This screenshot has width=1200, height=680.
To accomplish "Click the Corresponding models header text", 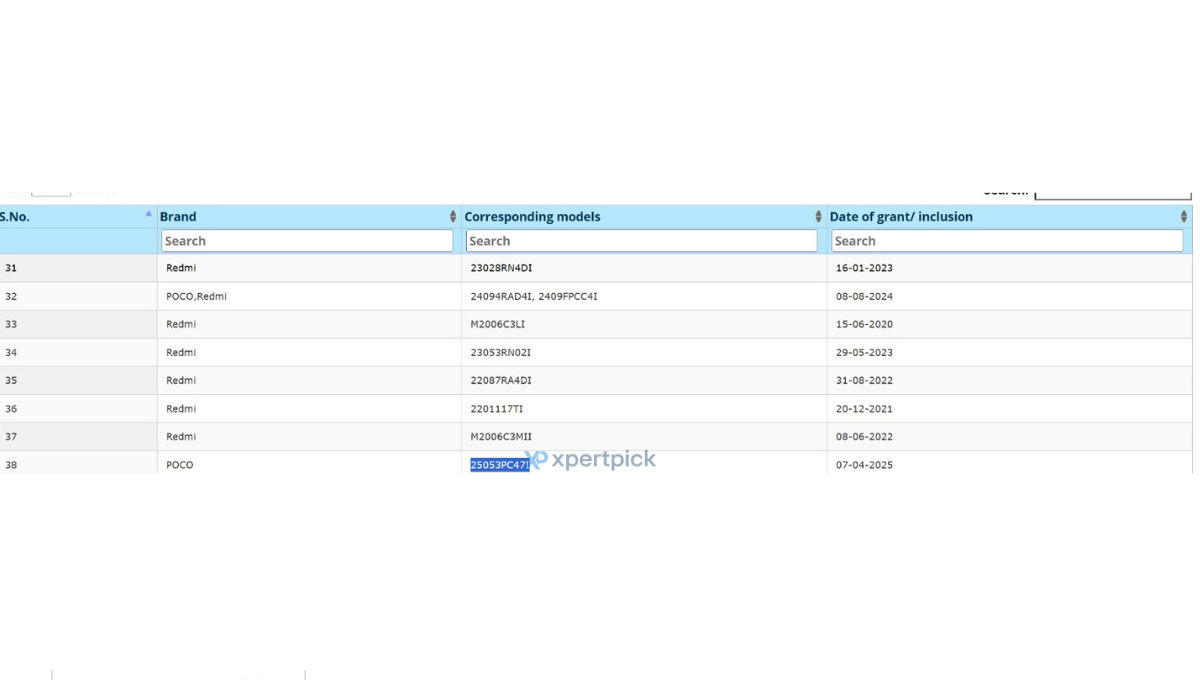I will point(532,217).
